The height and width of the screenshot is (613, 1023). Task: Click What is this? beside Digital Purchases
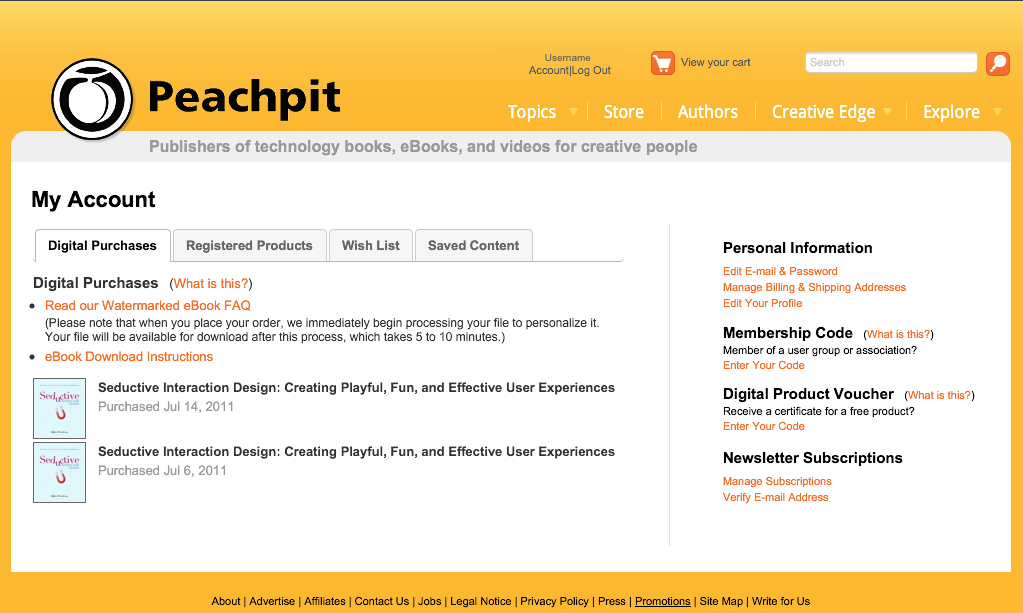point(211,284)
